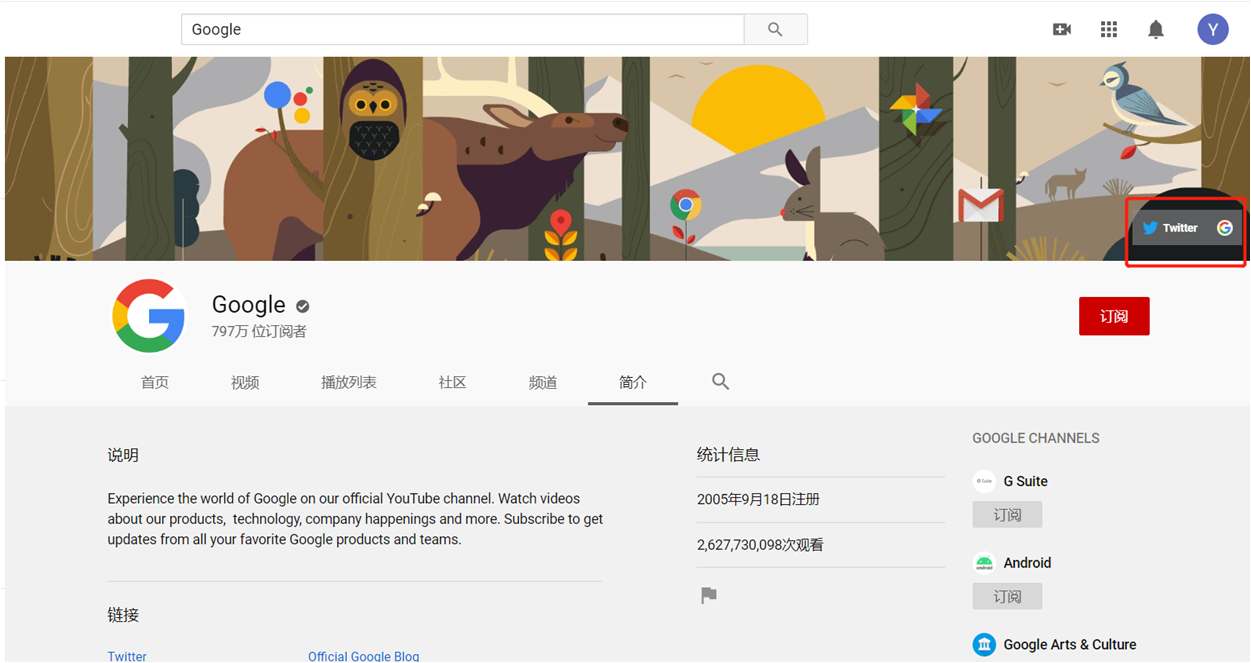This screenshot has height=663, width=1251.
Task: Click the G Suite channel icon
Action: click(x=984, y=481)
